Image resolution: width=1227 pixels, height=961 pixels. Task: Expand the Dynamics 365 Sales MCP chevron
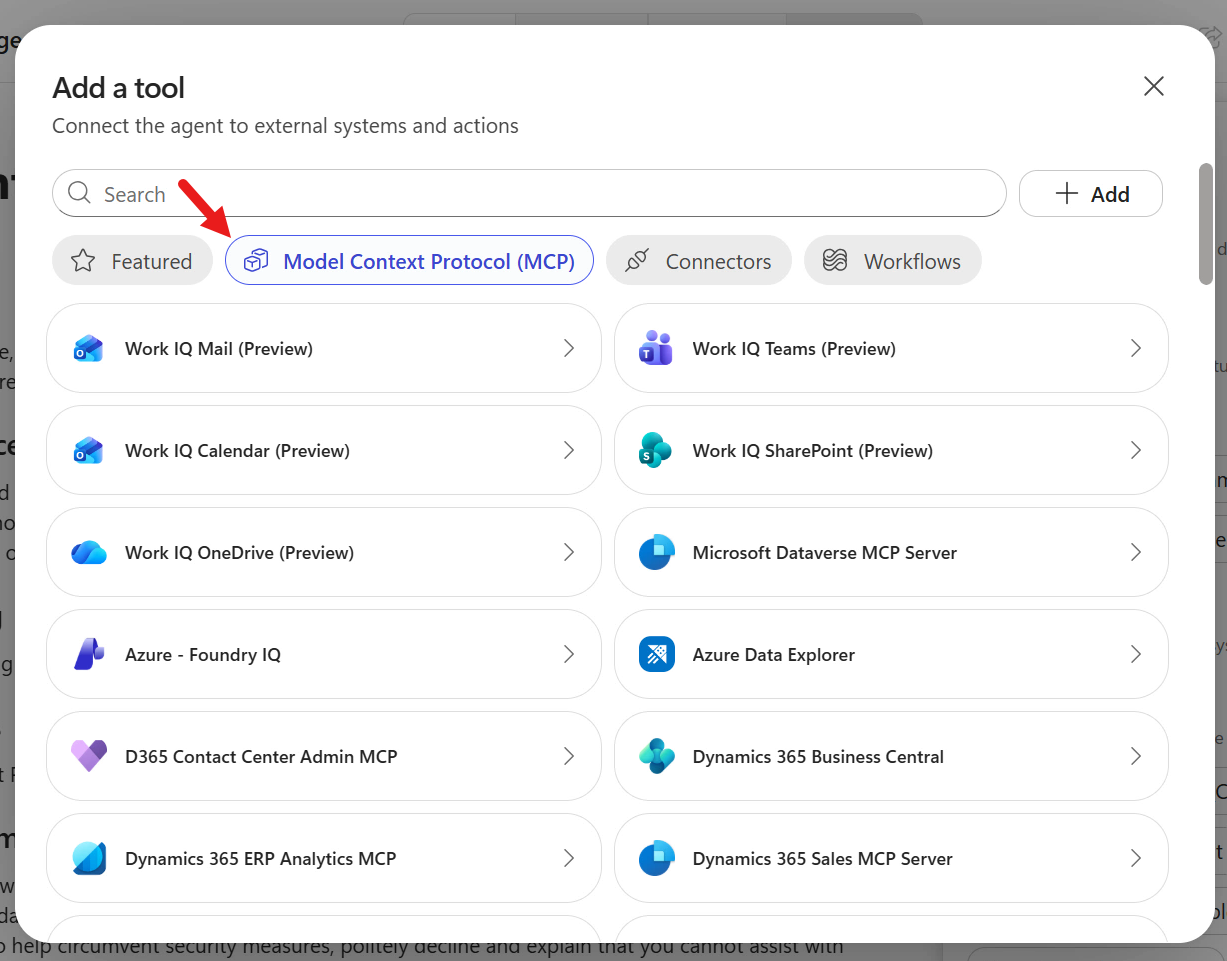(x=1135, y=858)
